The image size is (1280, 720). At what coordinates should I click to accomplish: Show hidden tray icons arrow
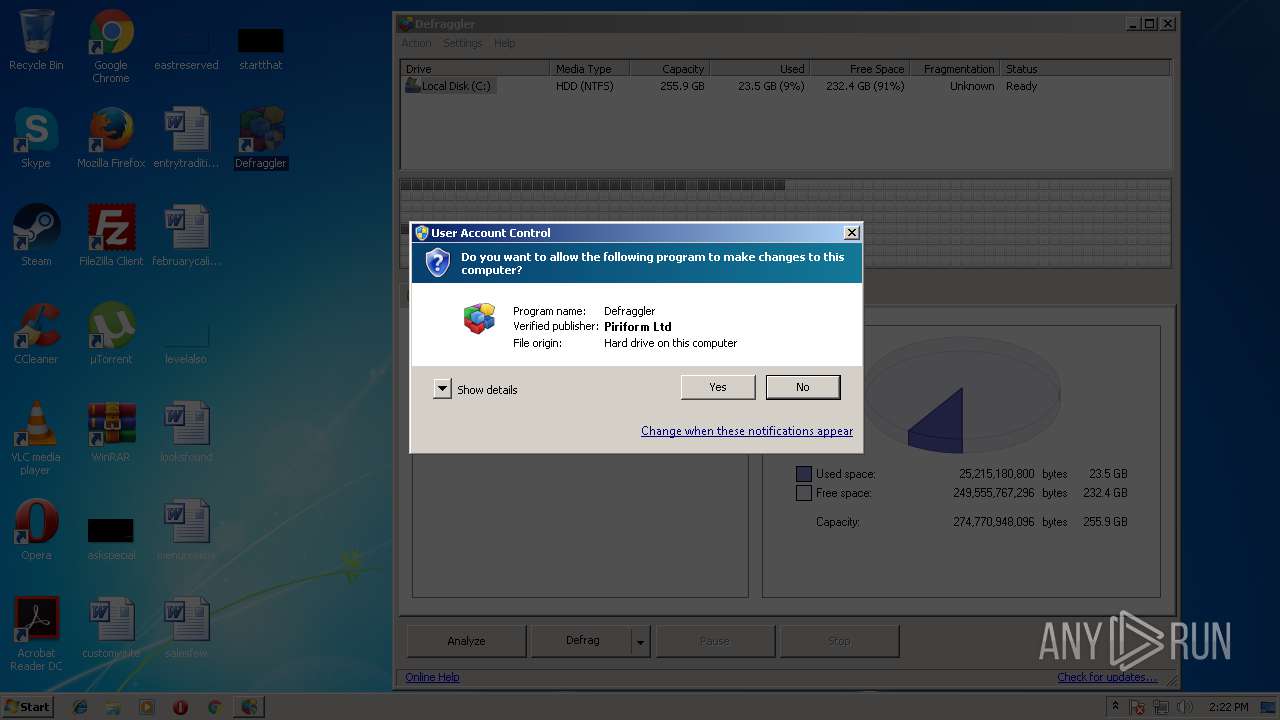[1115, 706]
